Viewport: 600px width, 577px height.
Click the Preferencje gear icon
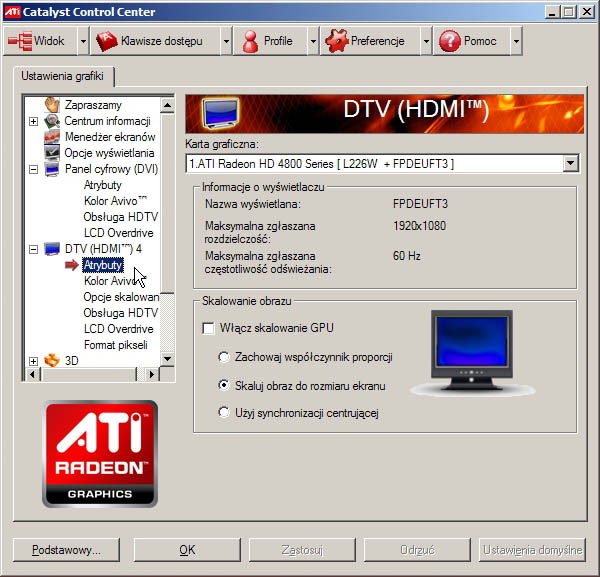click(337, 41)
